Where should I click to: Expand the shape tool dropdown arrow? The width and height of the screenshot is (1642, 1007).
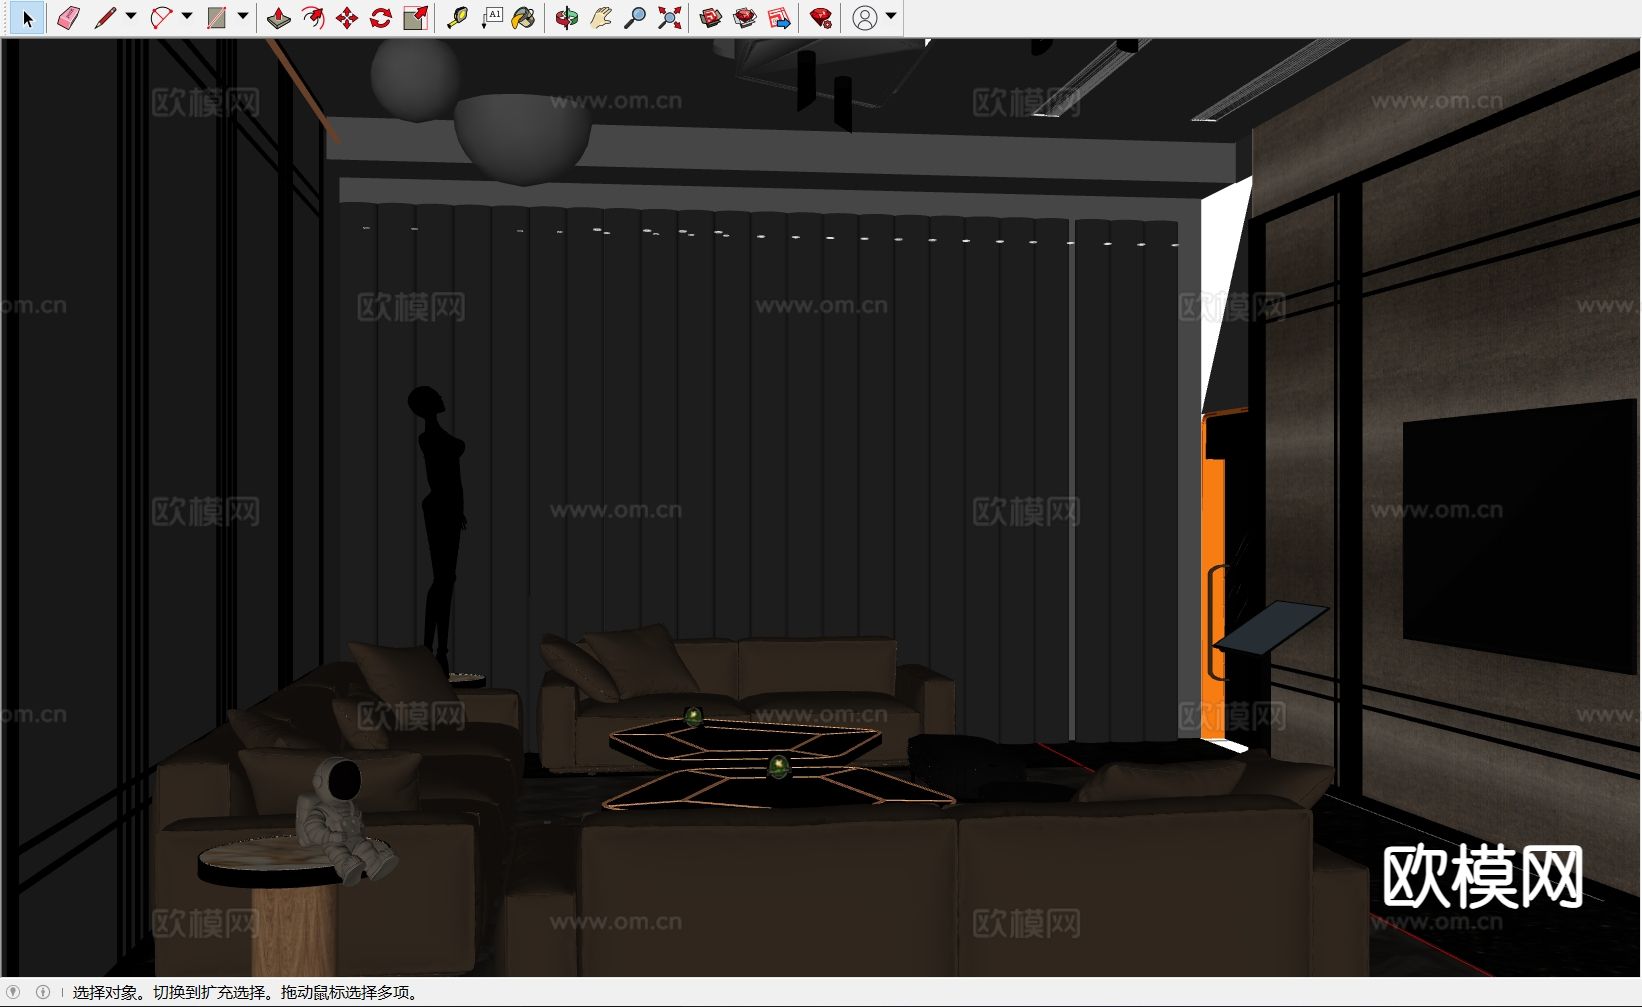[243, 17]
